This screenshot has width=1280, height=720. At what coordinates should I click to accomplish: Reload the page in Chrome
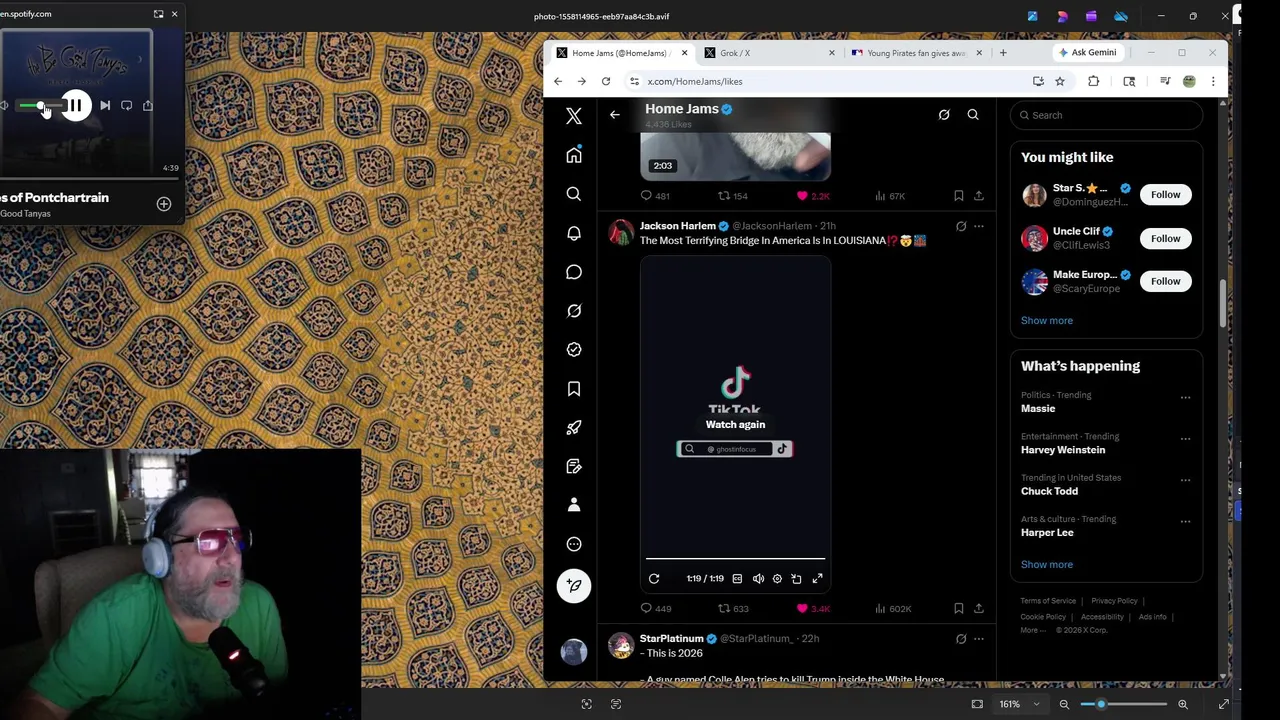click(x=606, y=81)
